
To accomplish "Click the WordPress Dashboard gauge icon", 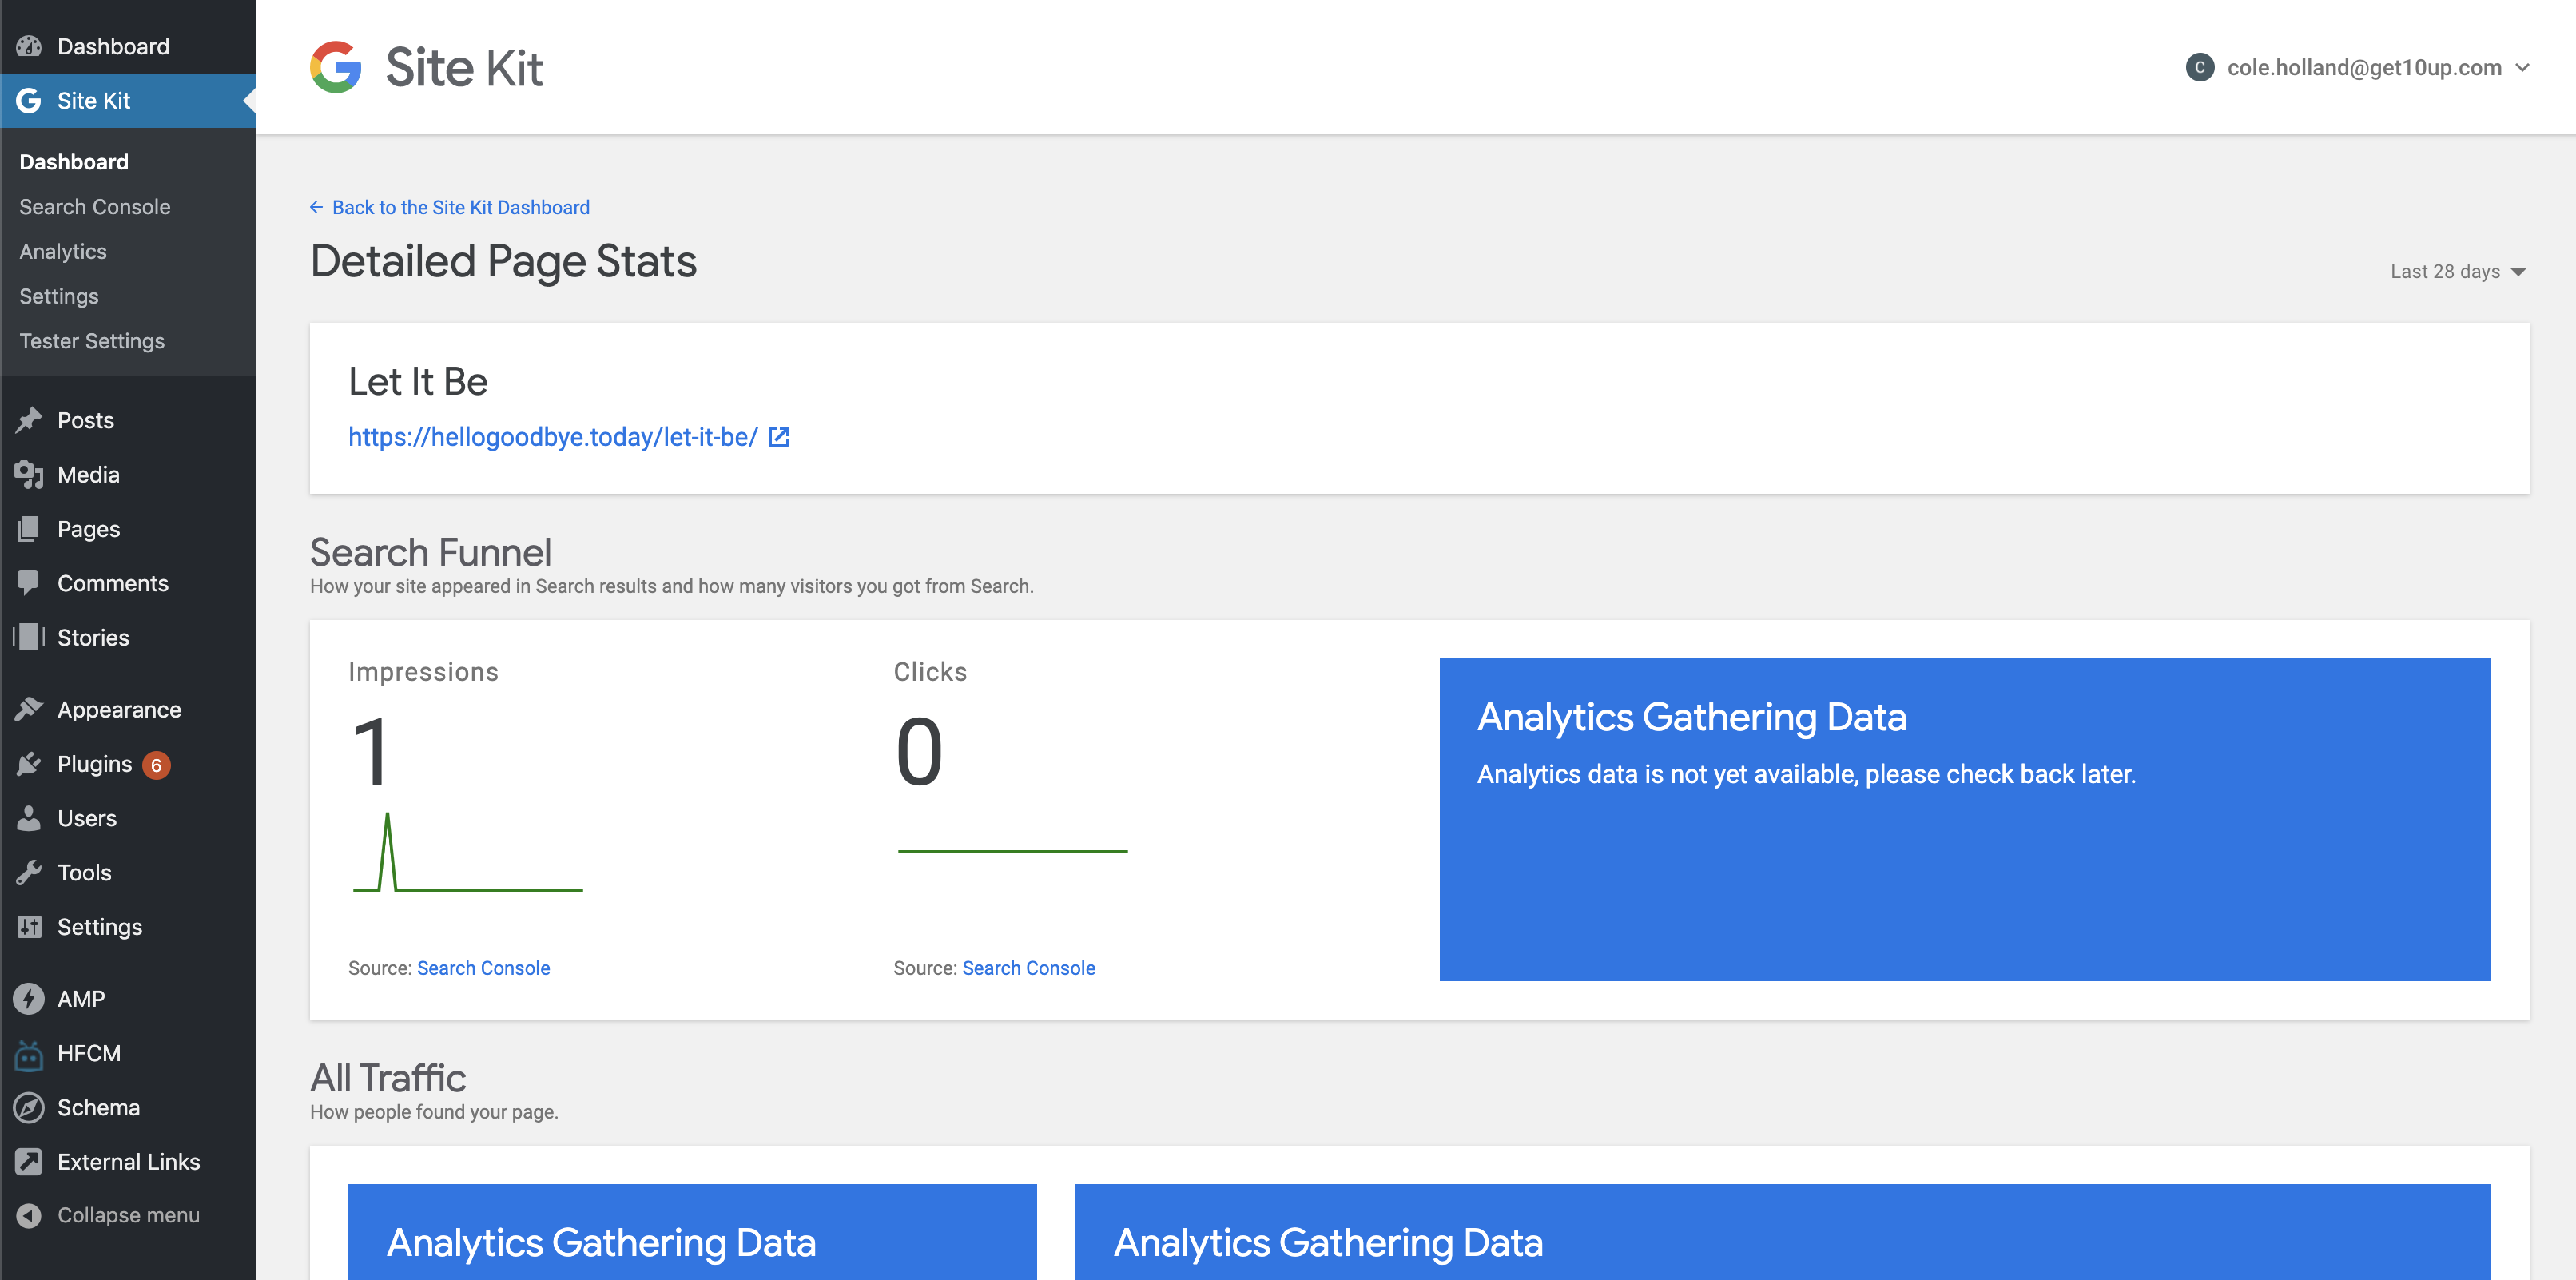I will [x=29, y=46].
